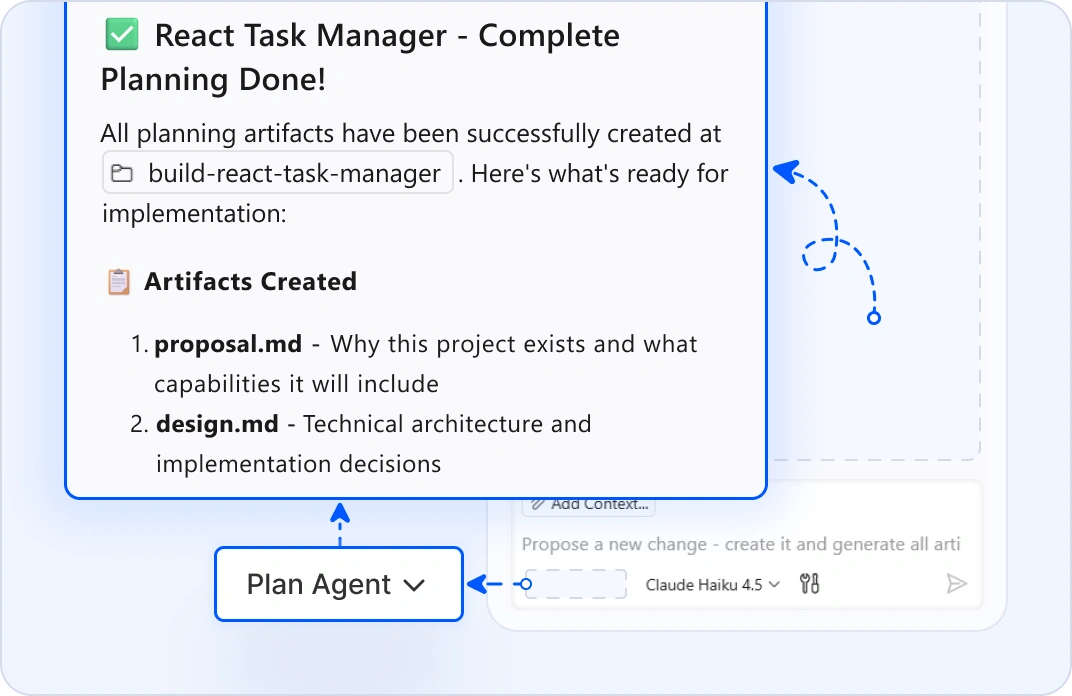The width and height of the screenshot is (1072, 696).
Task: Click the clipboard icon beside Artifacts Created
Action: click(x=118, y=282)
